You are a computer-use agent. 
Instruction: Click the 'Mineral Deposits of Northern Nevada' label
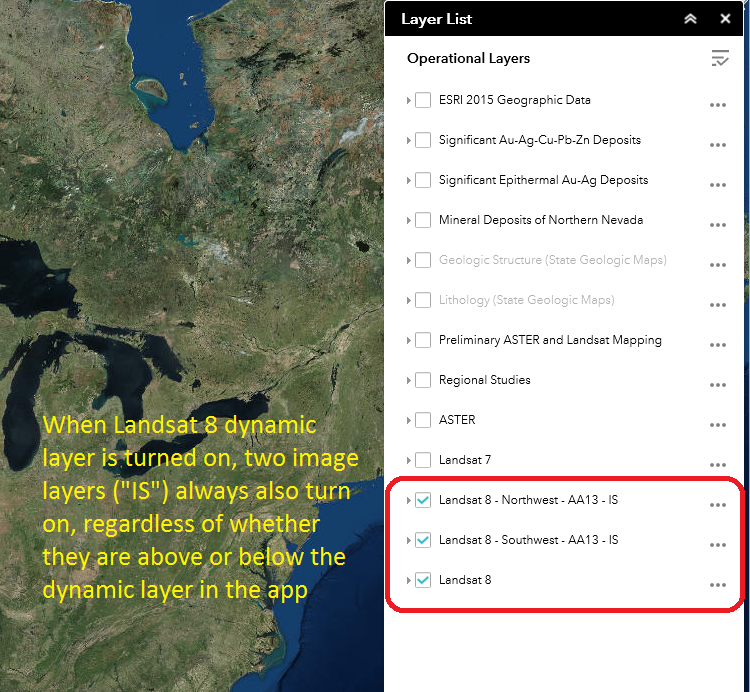click(541, 220)
